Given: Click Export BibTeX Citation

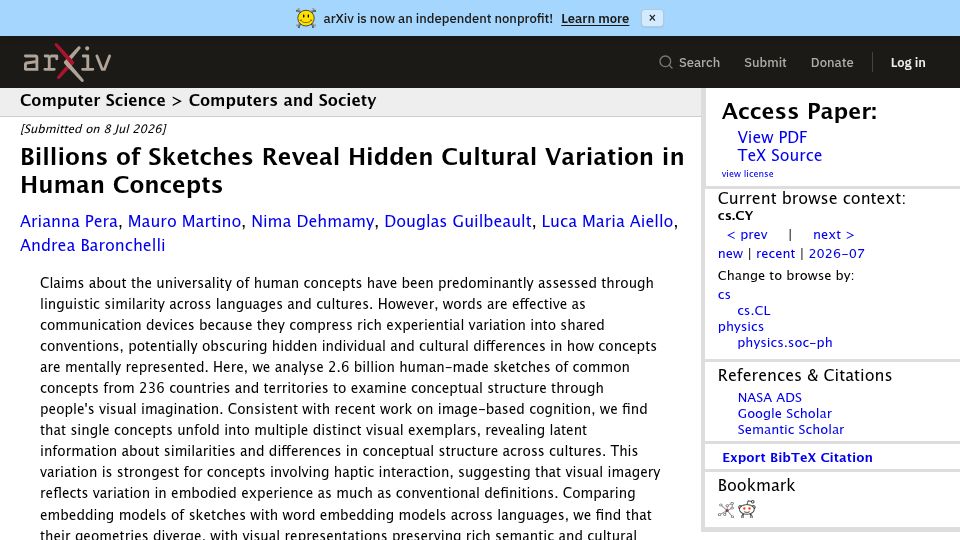Looking at the screenshot, I should (x=797, y=457).
